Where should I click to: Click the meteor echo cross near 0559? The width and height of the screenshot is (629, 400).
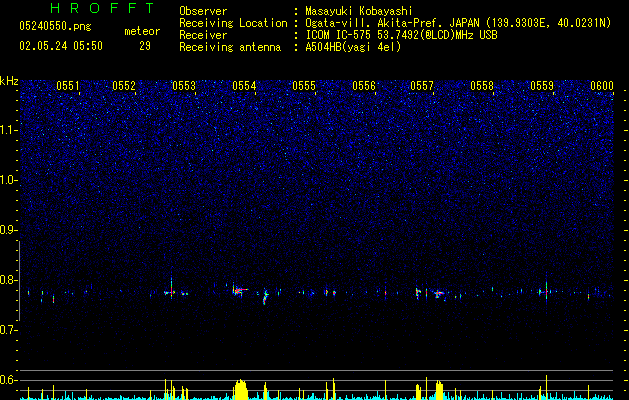(x=546, y=292)
